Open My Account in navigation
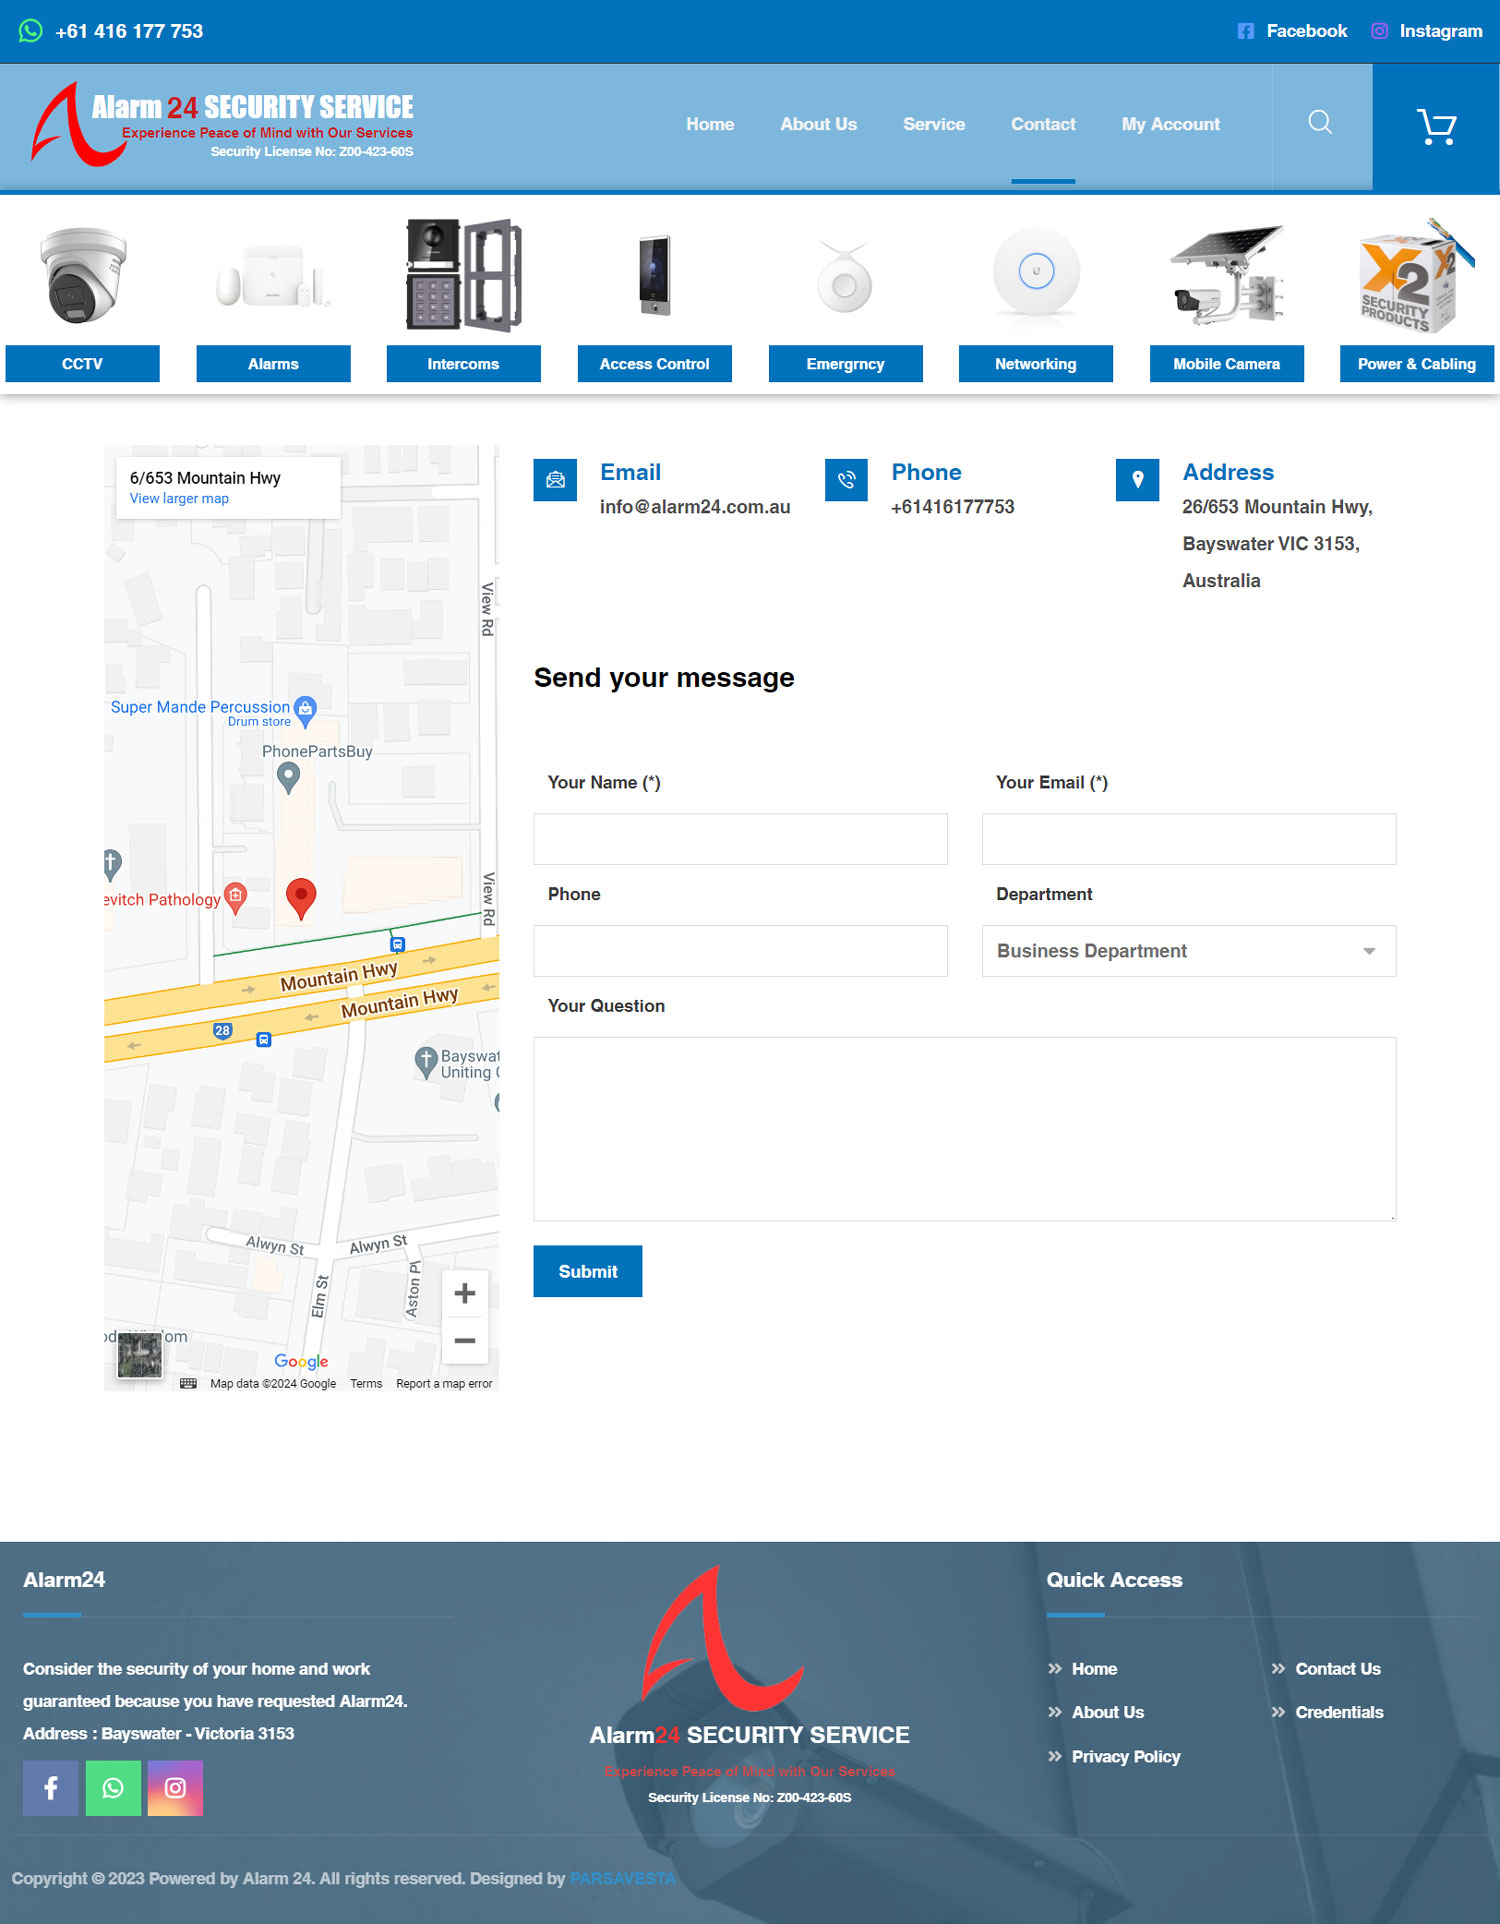 (x=1170, y=124)
